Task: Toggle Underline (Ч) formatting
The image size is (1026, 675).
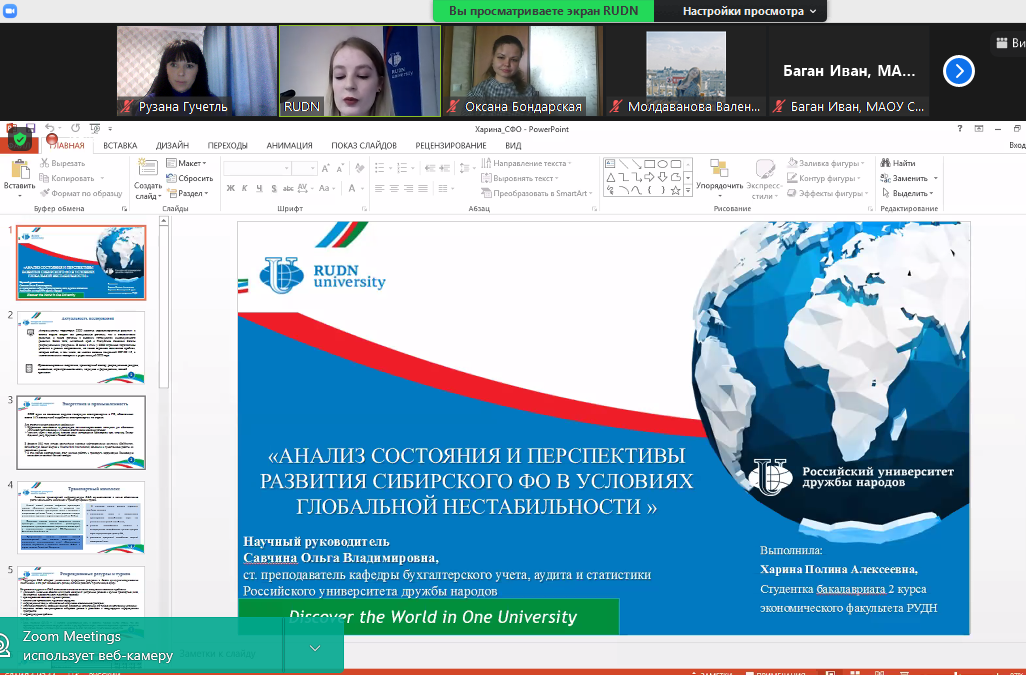Action: click(259, 188)
